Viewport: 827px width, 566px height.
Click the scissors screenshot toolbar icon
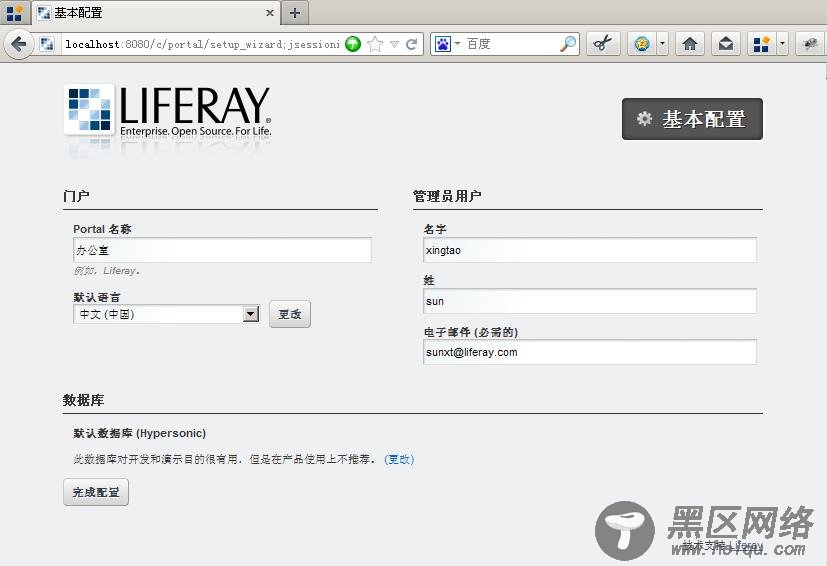click(603, 44)
